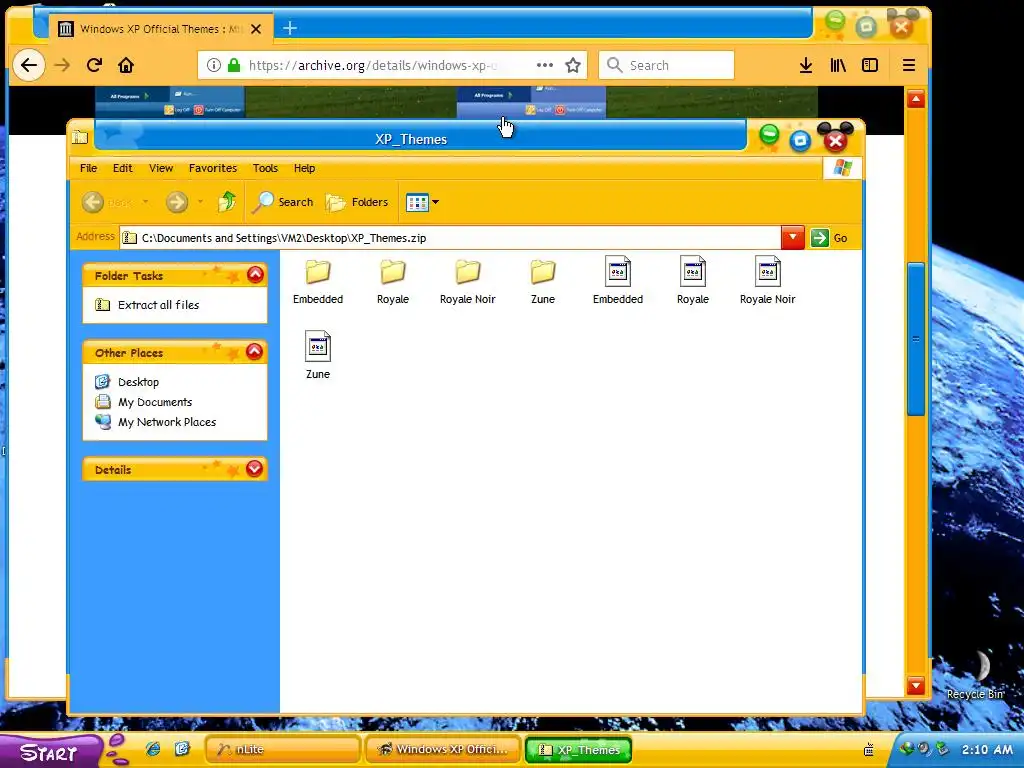Go to Desktop in Other Places
This screenshot has height=768, width=1024.
pyautogui.click(x=127, y=381)
